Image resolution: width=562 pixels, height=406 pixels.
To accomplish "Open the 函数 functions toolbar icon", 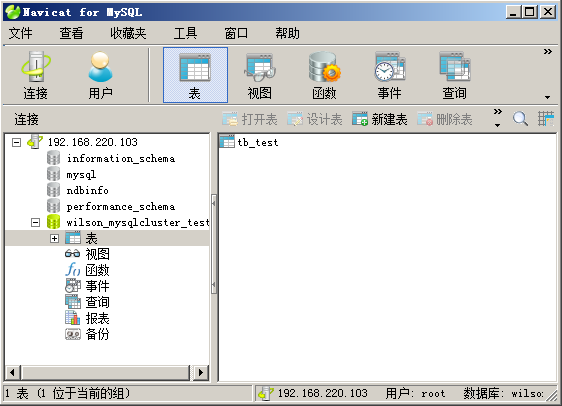I will click(x=324, y=75).
